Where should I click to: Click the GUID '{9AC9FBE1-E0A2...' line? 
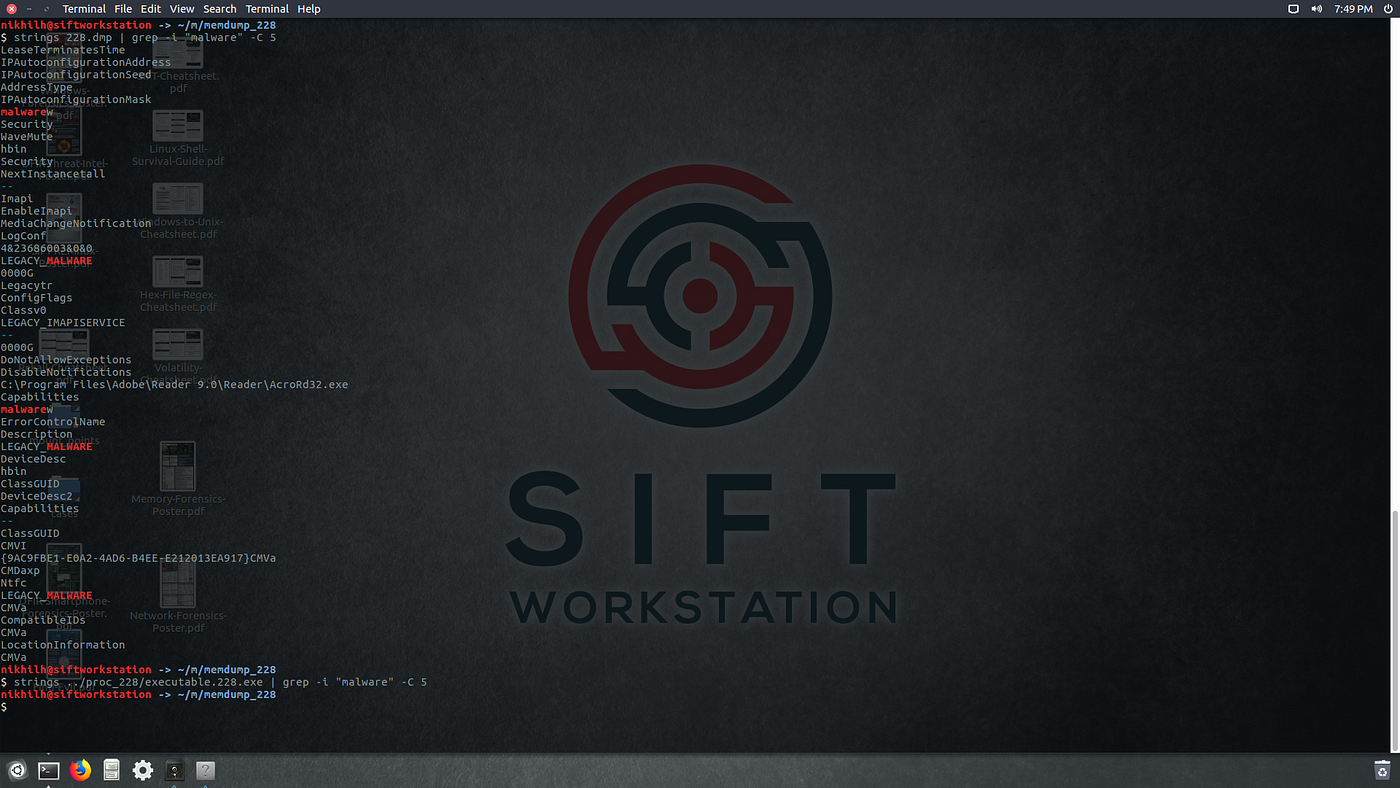(x=138, y=557)
